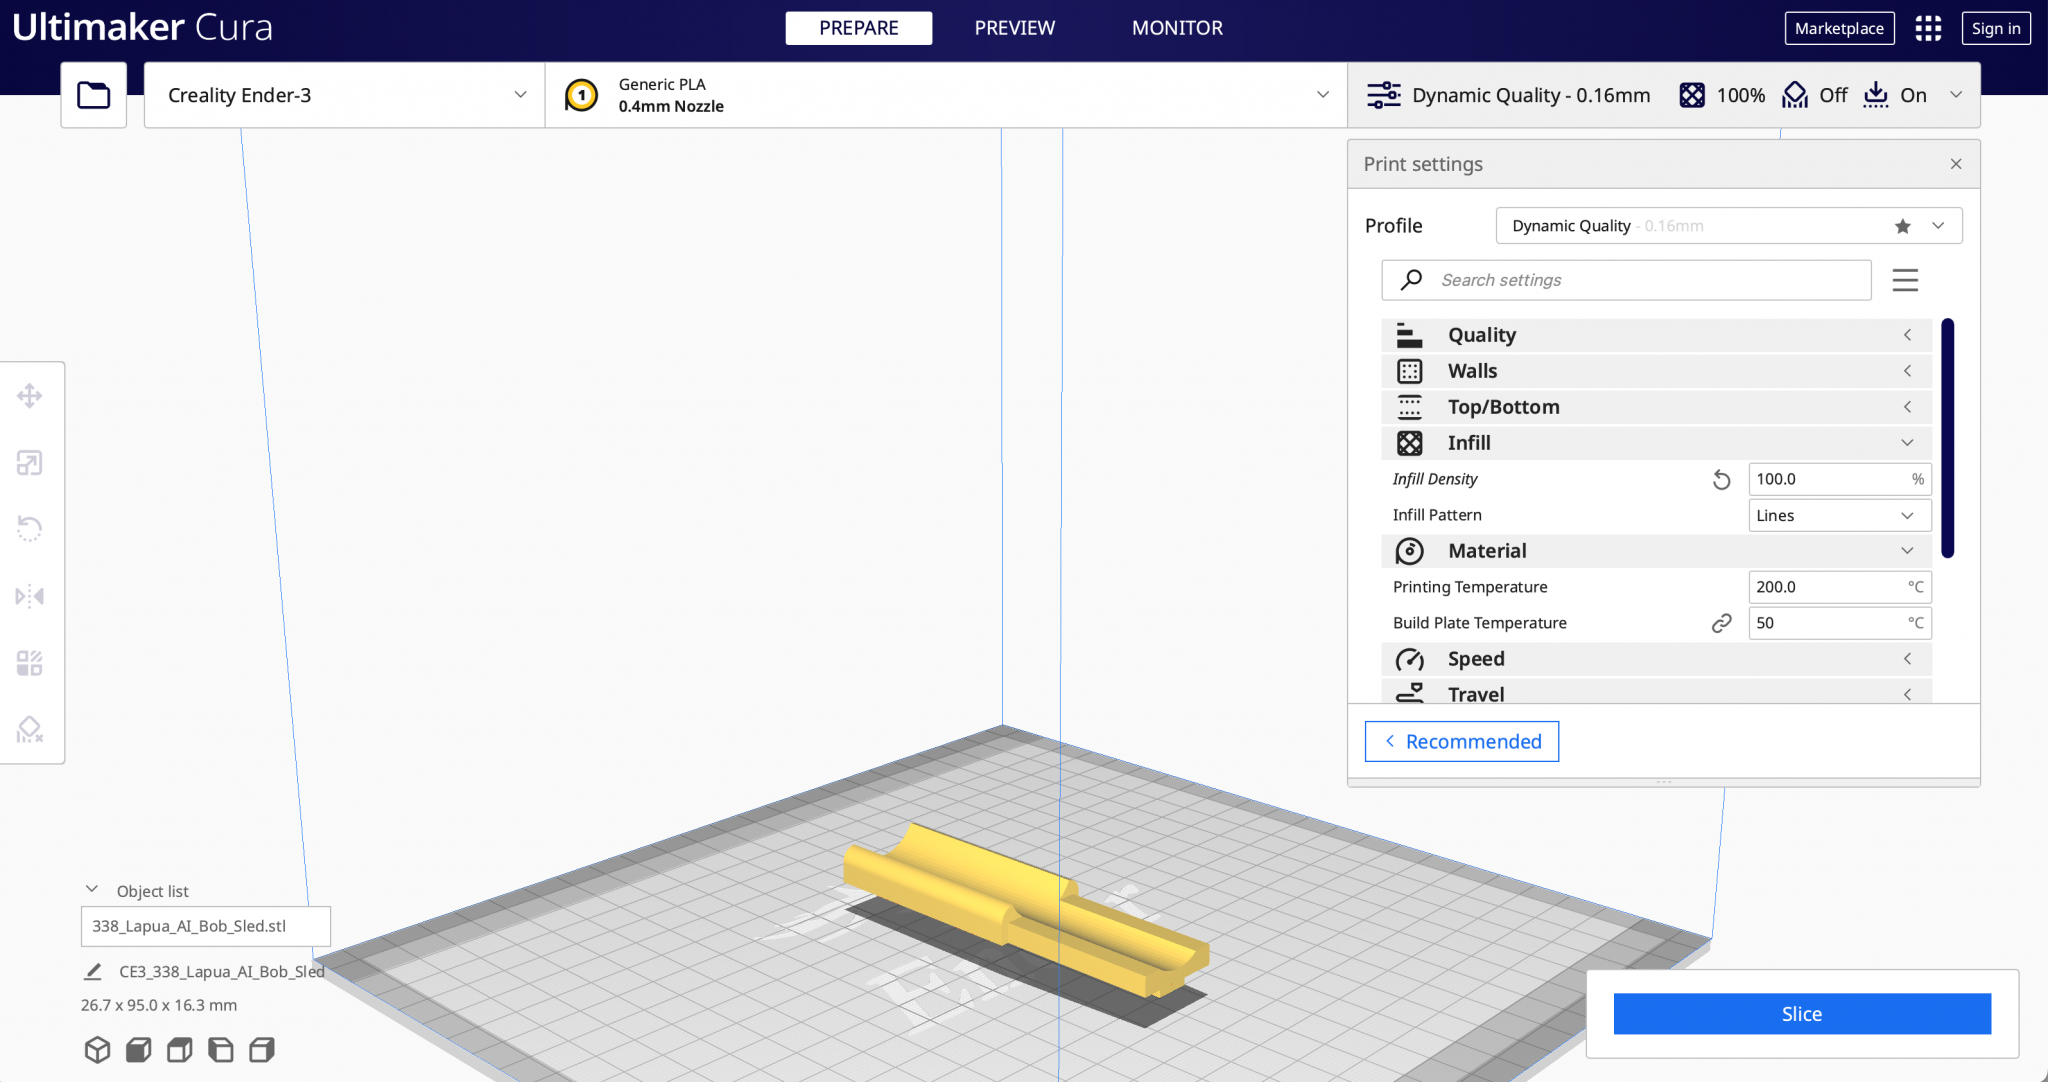This screenshot has height=1082, width=2048.
Task: Open settings visibility hamburger menu
Action: [x=1905, y=280]
